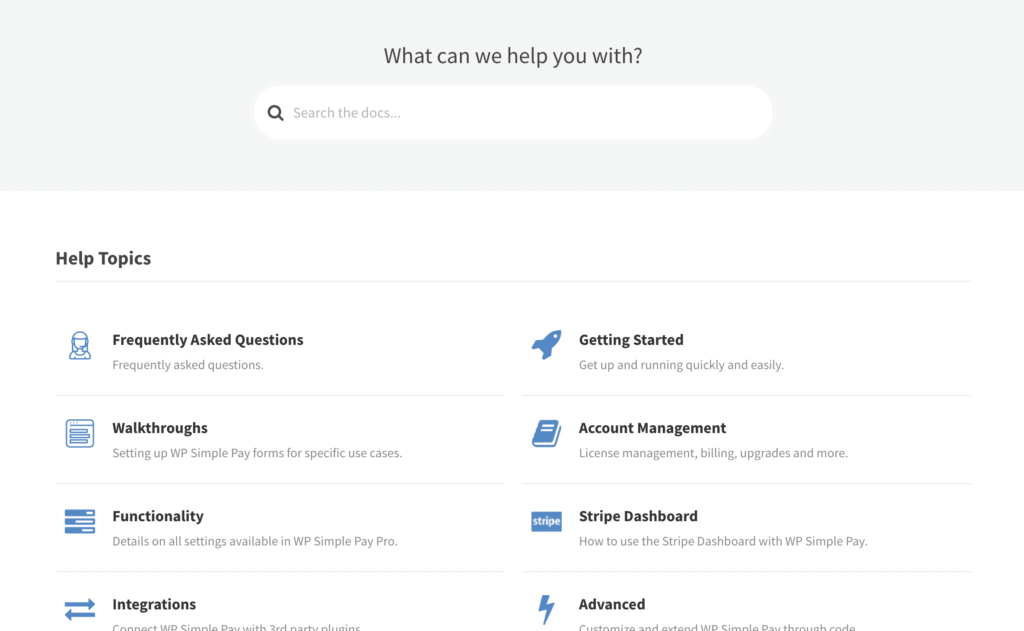Click the Advanced lightning bolt icon
The width and height of the screenshot is (1024, 631).
click(x=546, y=609)
